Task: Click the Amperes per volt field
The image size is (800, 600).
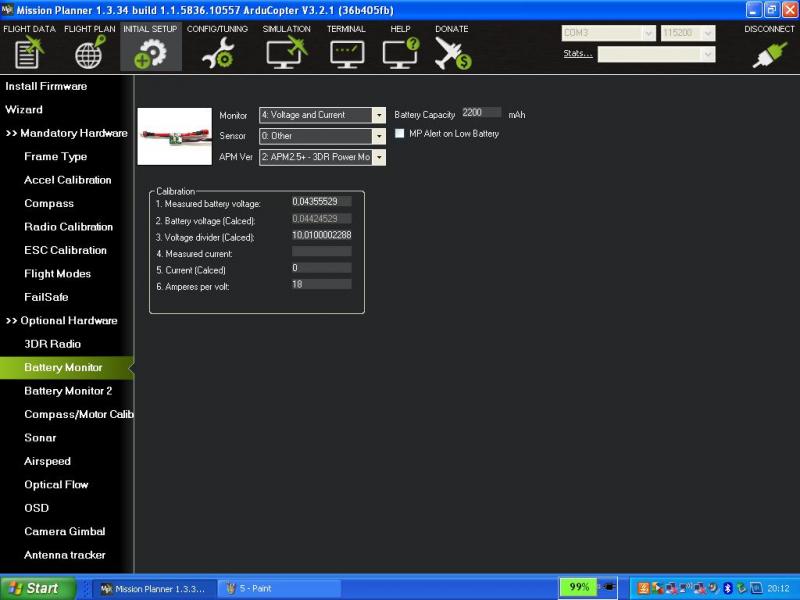Action: pyautogui.click(x=321, y=285)
